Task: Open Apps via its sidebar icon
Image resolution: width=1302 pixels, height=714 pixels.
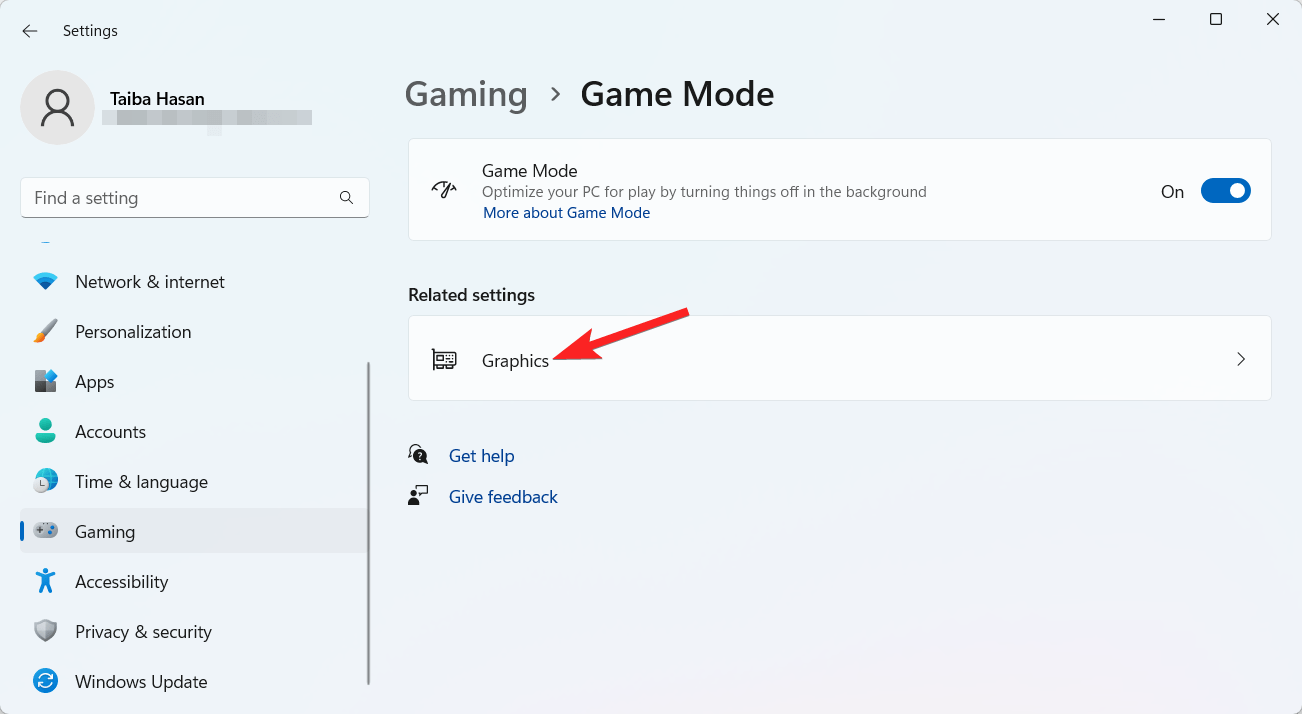Action: point(46,381)
